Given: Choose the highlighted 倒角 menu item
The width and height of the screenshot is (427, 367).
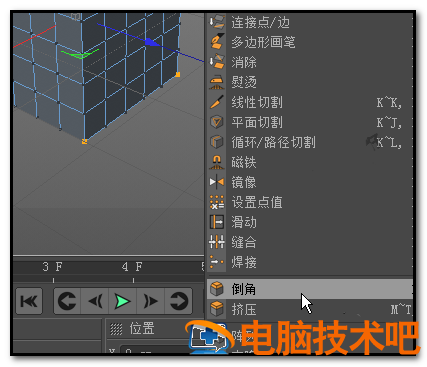Looking at the screenshot, I should point(310,289).
